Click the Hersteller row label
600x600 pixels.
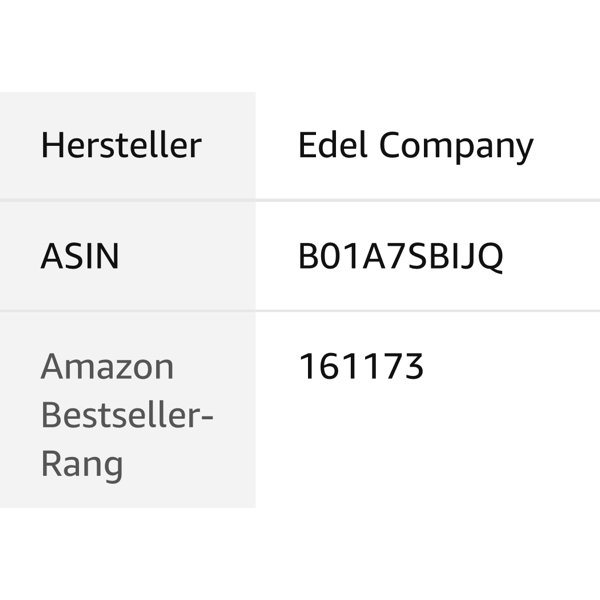(120, 146)
